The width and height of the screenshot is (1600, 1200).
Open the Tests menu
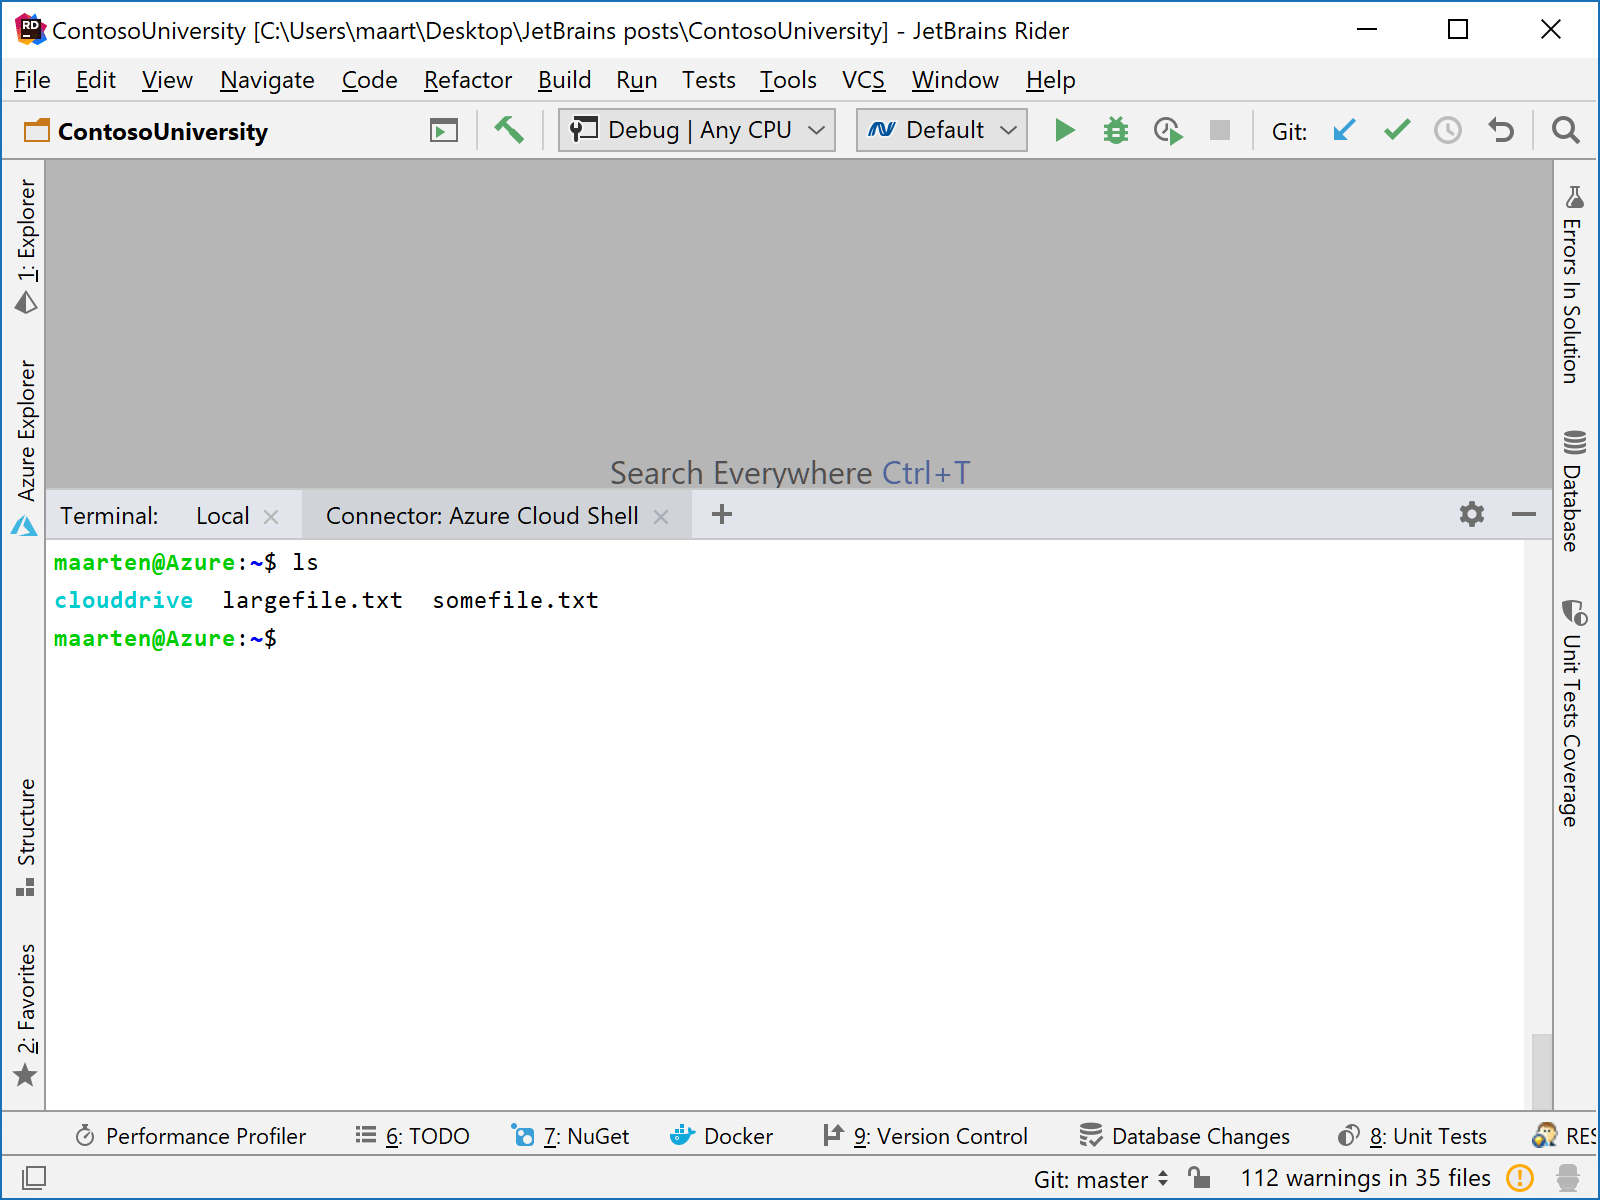(x=709, y=80)
